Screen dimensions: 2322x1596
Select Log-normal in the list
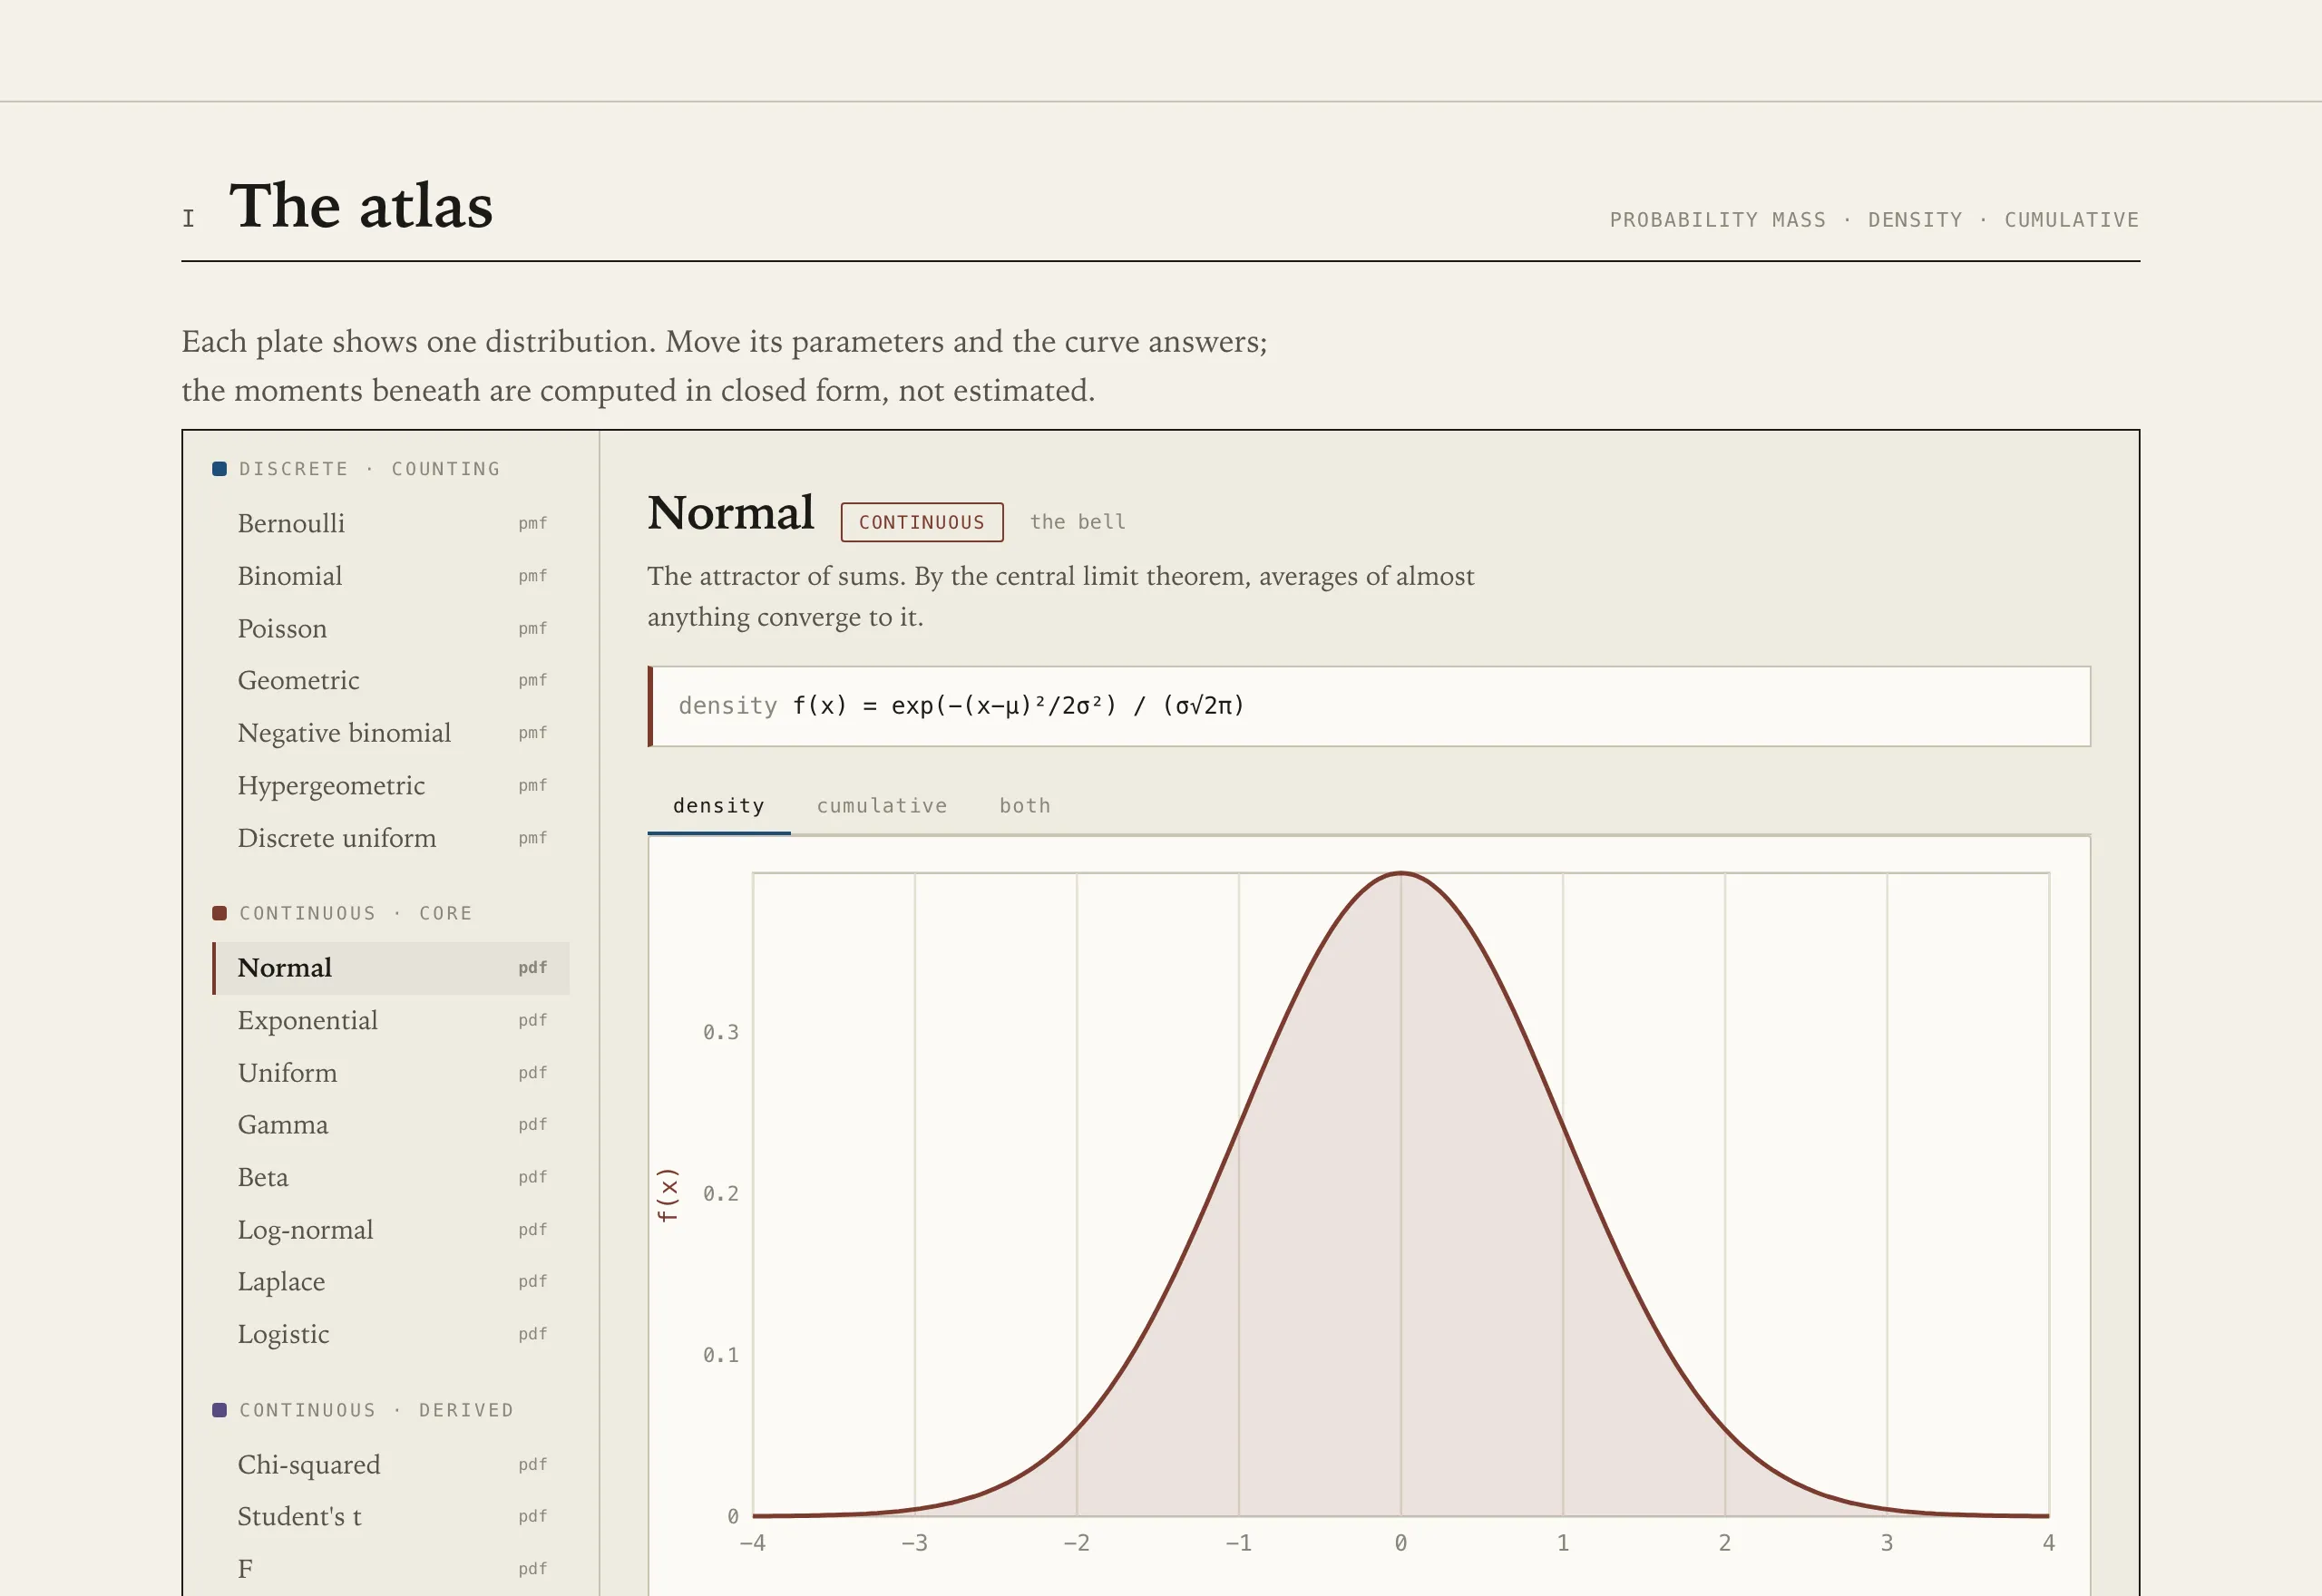pos(391,1229)
